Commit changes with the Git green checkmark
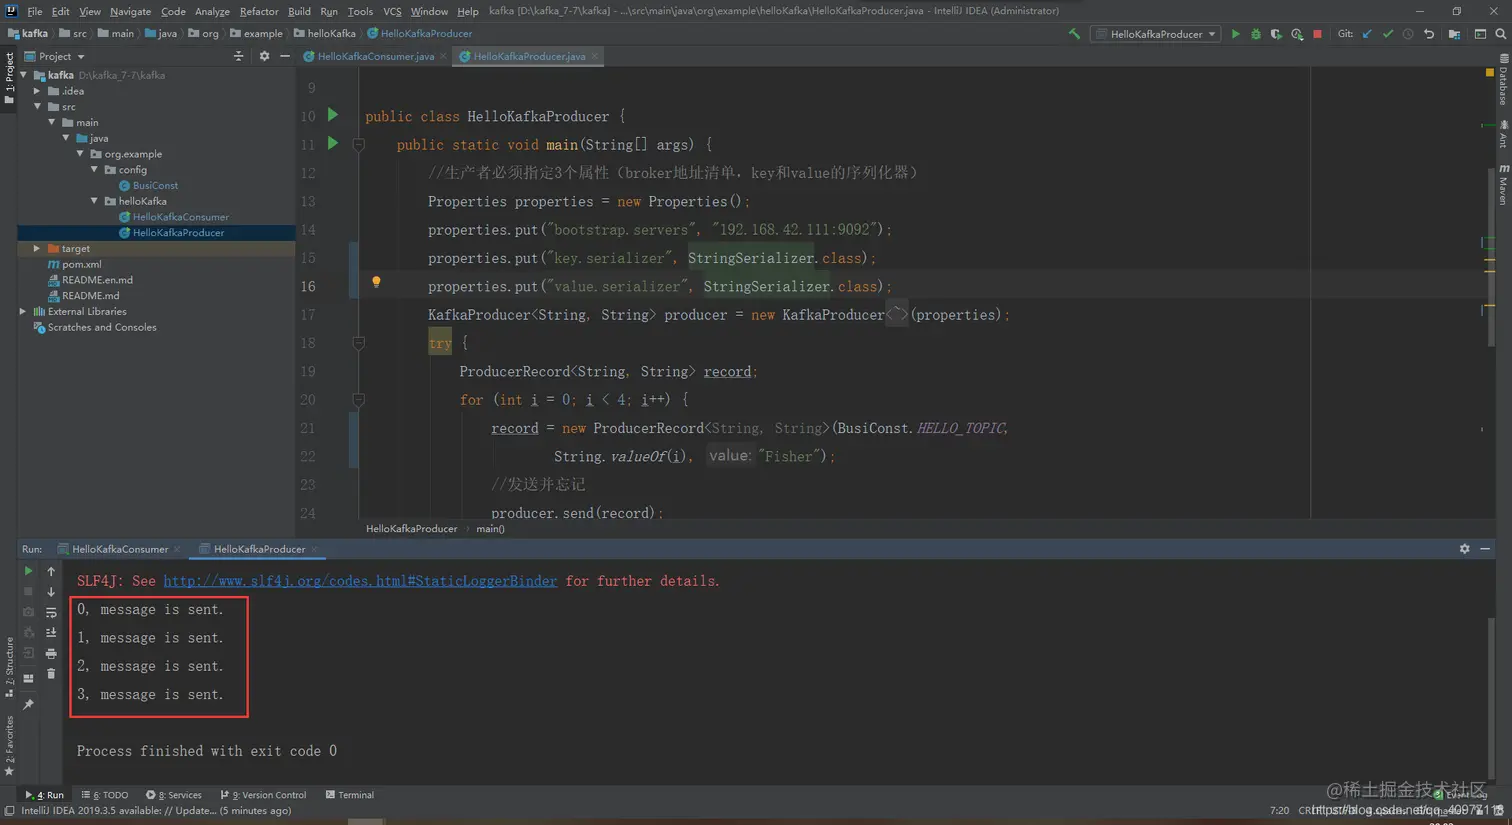This screenshot has width=1512, height=825. click(1388, 34)
